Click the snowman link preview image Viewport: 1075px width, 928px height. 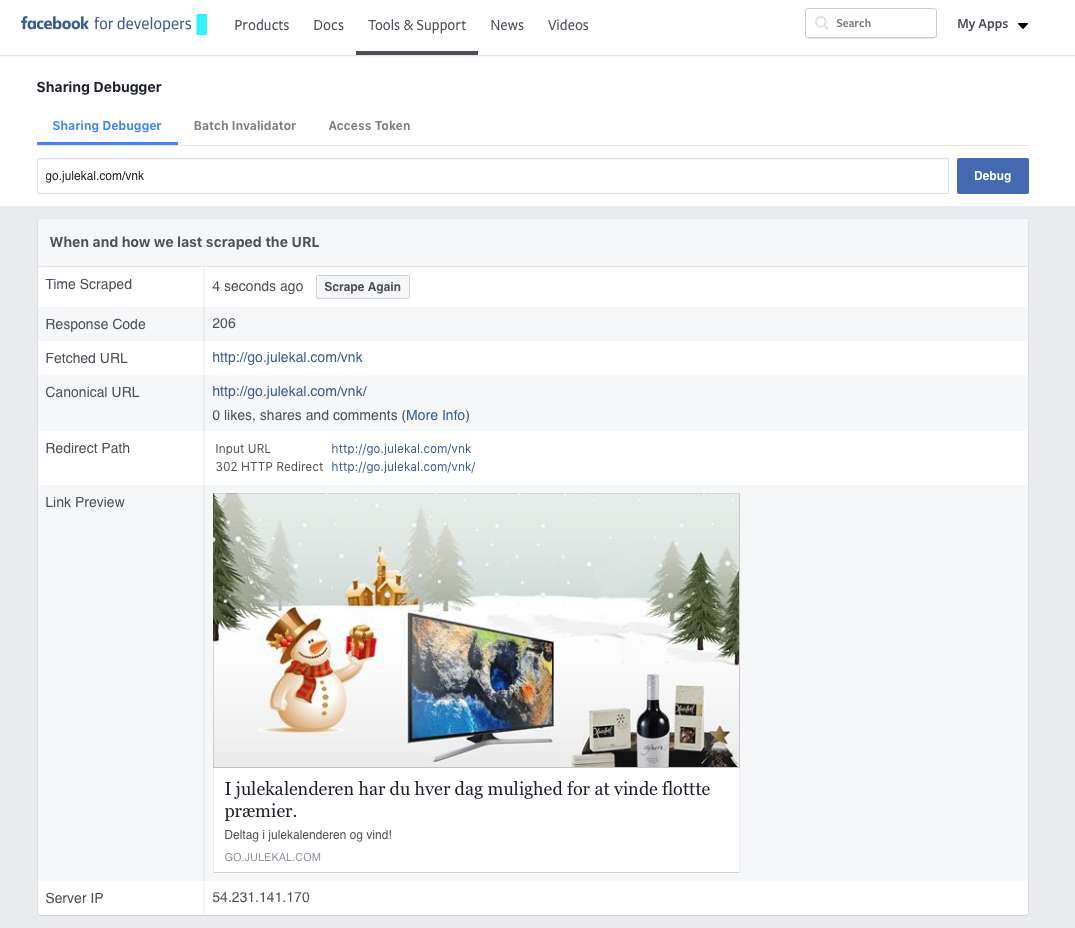476,630
